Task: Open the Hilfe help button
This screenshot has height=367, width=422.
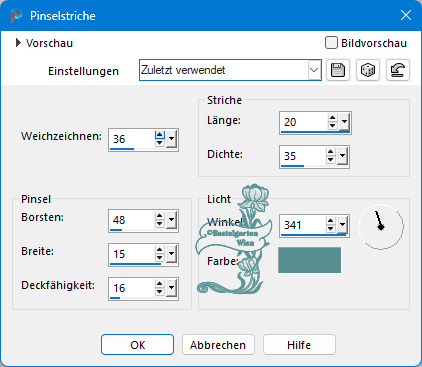Action: pos(299,345)
